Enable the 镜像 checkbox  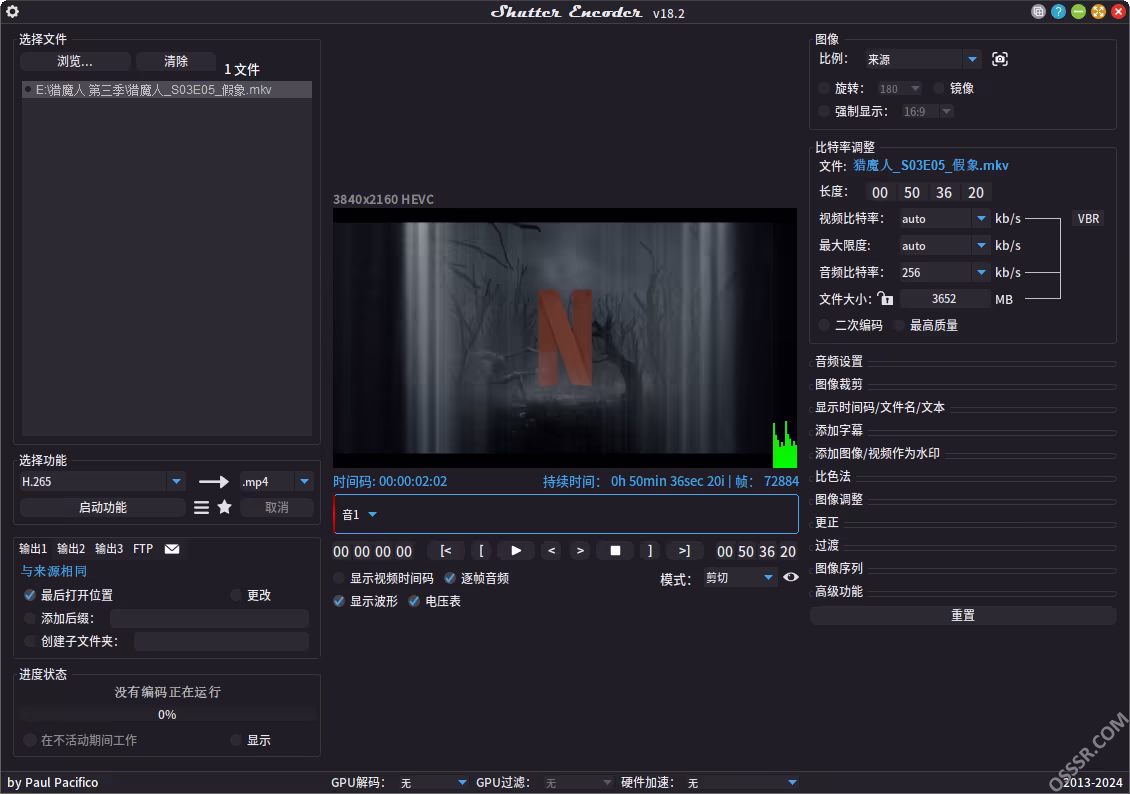(x=938, y=88)
